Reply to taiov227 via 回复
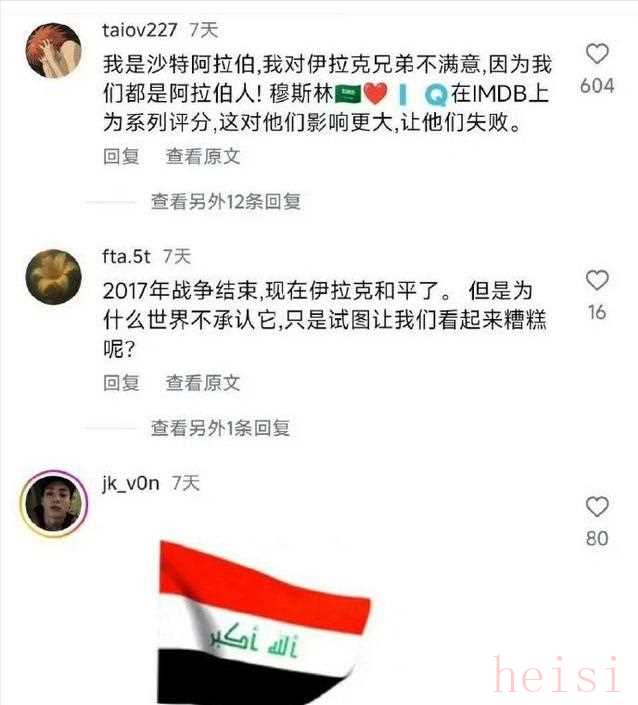Screen dimensions: 638x705 tap(121, 156)
